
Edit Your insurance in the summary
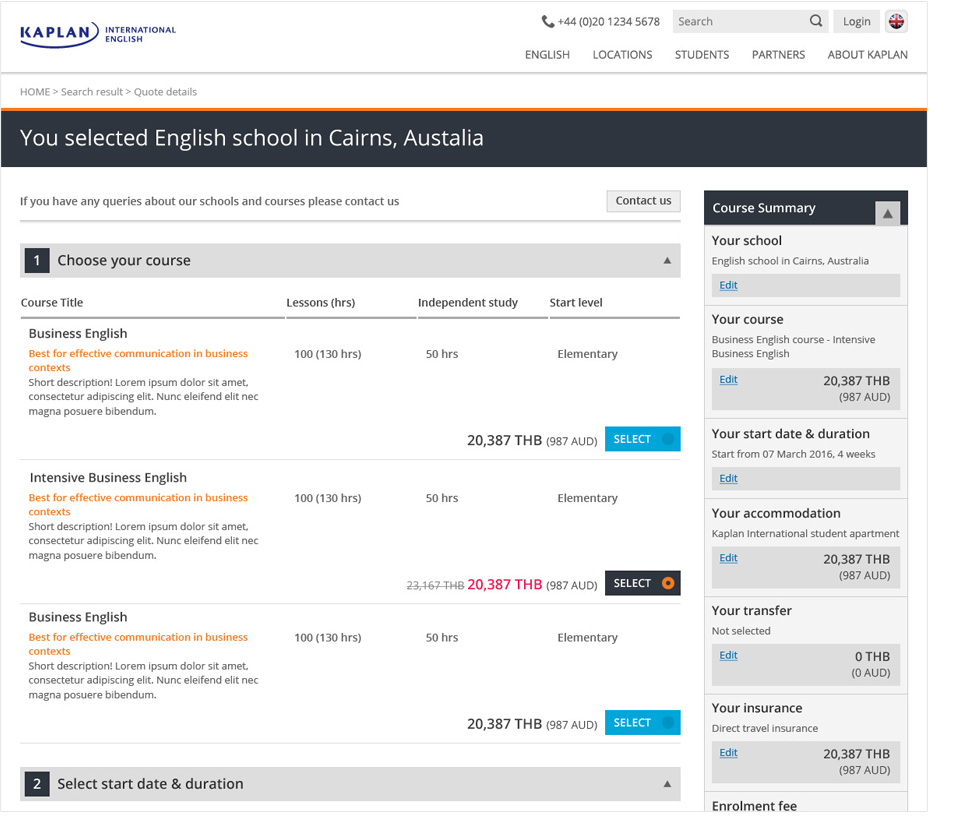coord(728,752)
